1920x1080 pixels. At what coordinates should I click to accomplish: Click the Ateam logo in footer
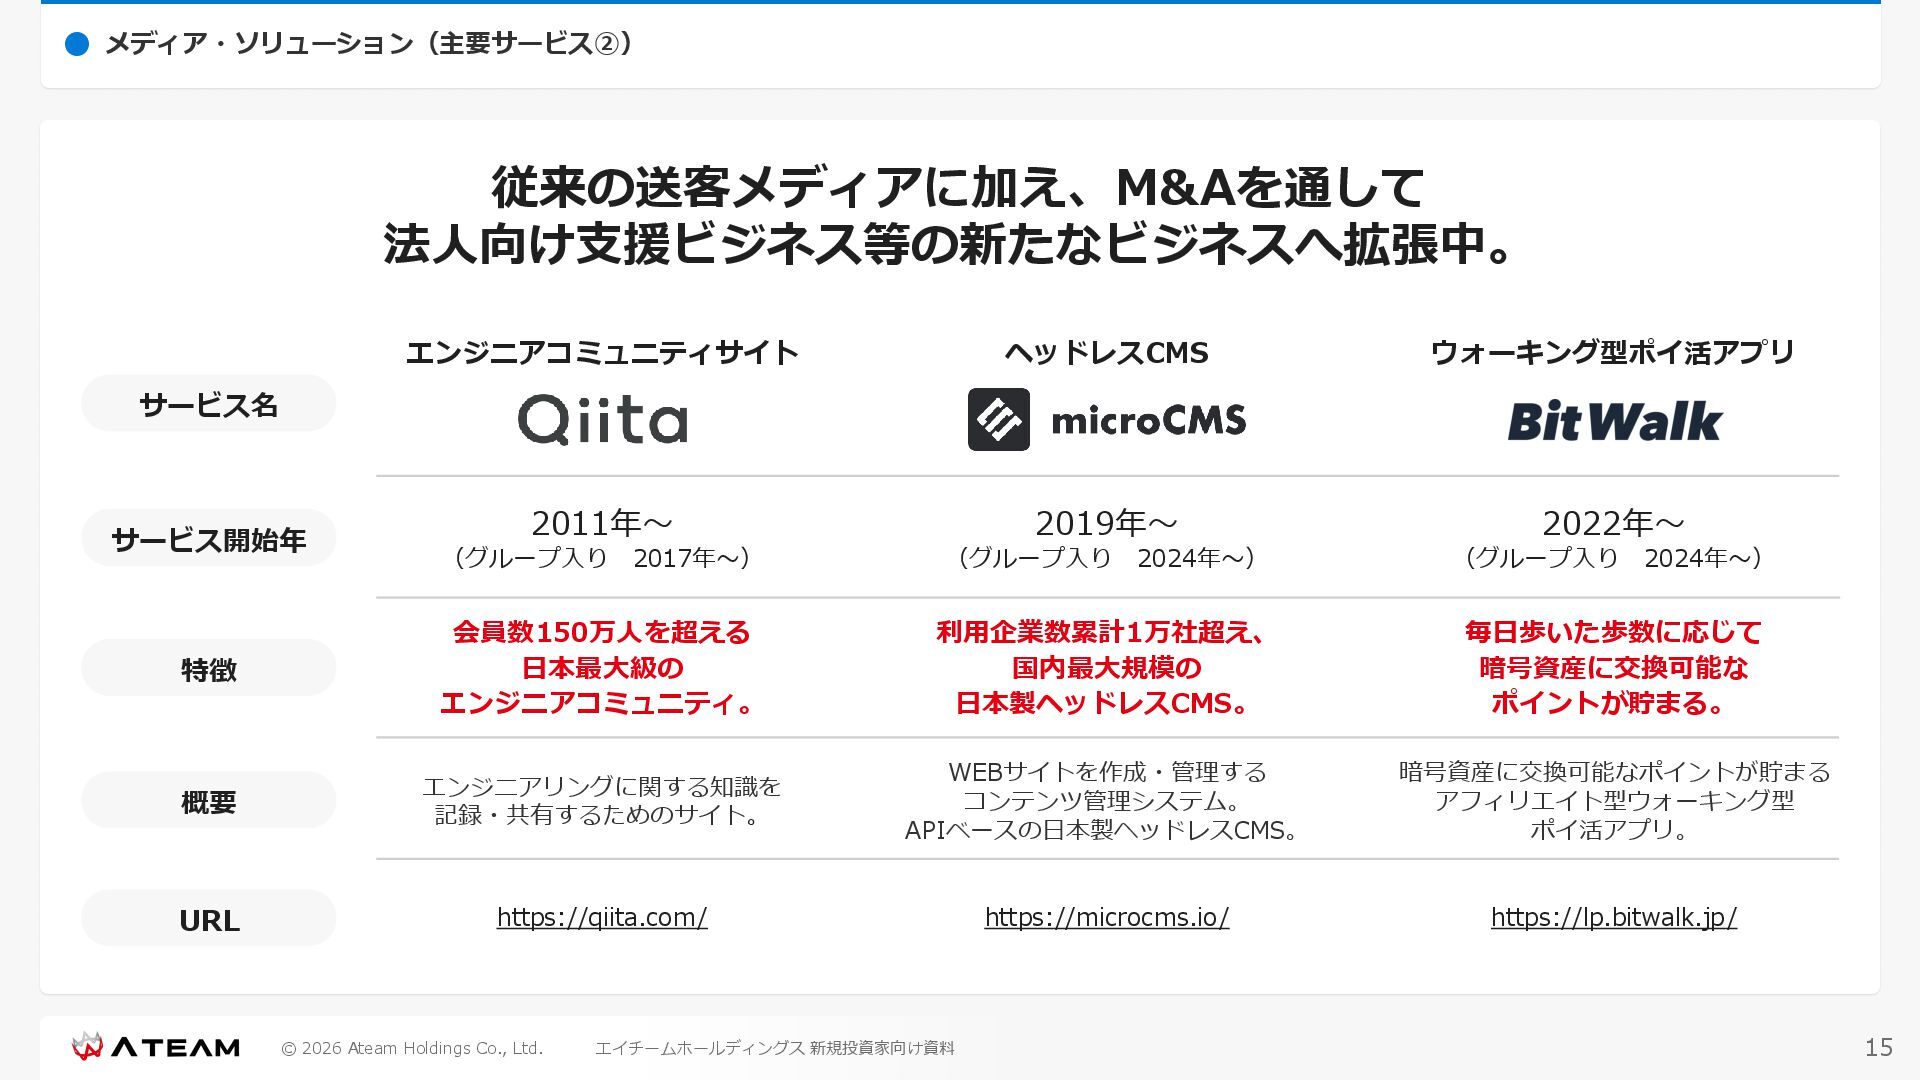pos(156,1047)
